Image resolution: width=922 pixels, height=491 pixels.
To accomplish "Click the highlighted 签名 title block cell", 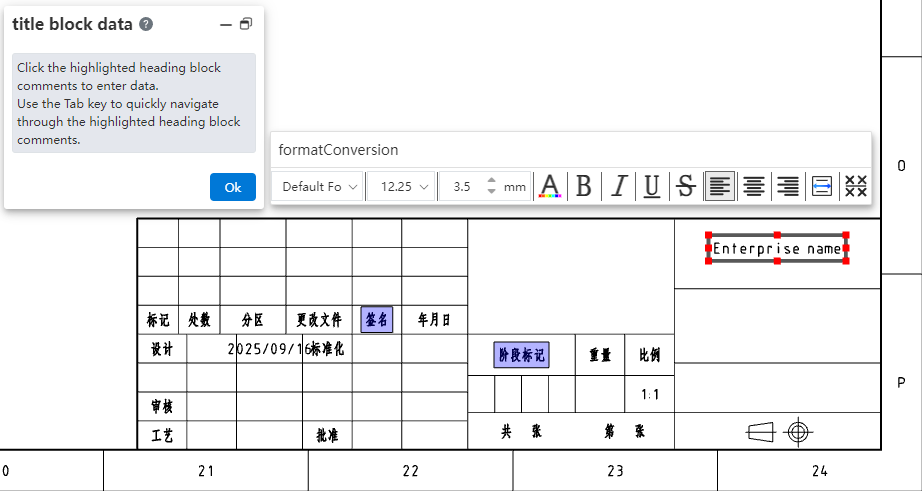I will 376,320.
